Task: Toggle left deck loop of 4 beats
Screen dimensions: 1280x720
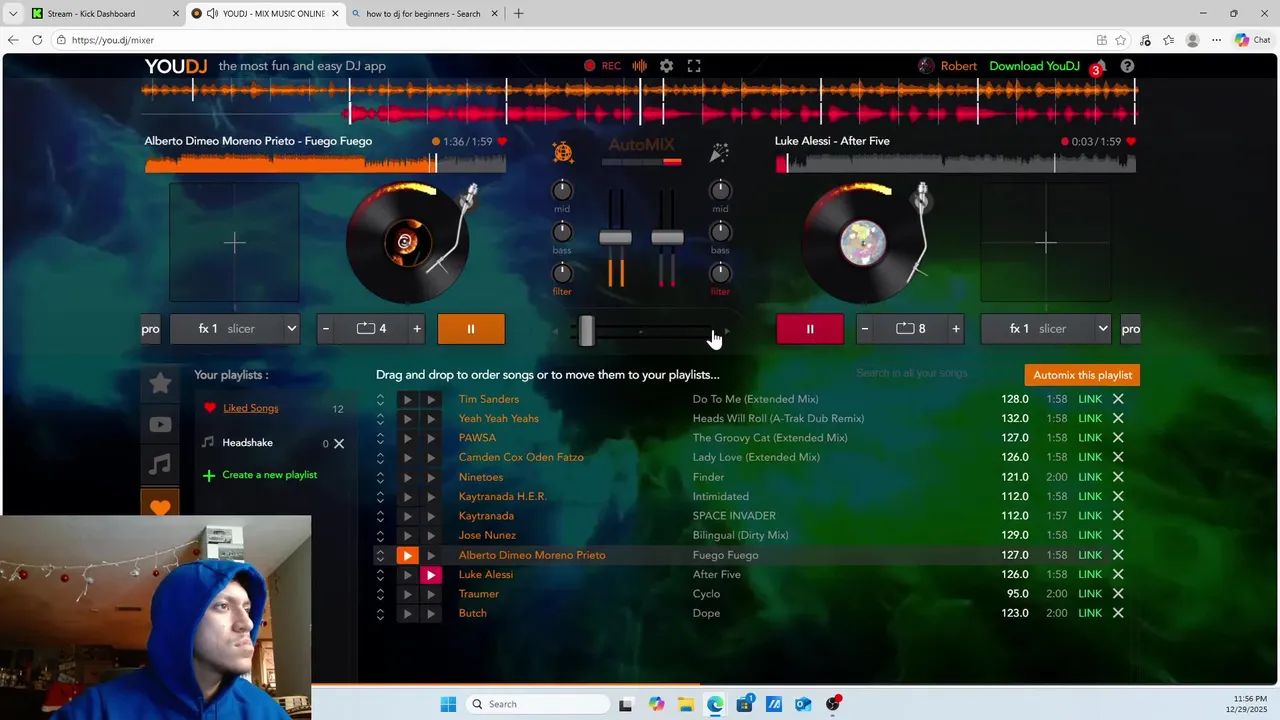Action: click(x=371, y=329)
